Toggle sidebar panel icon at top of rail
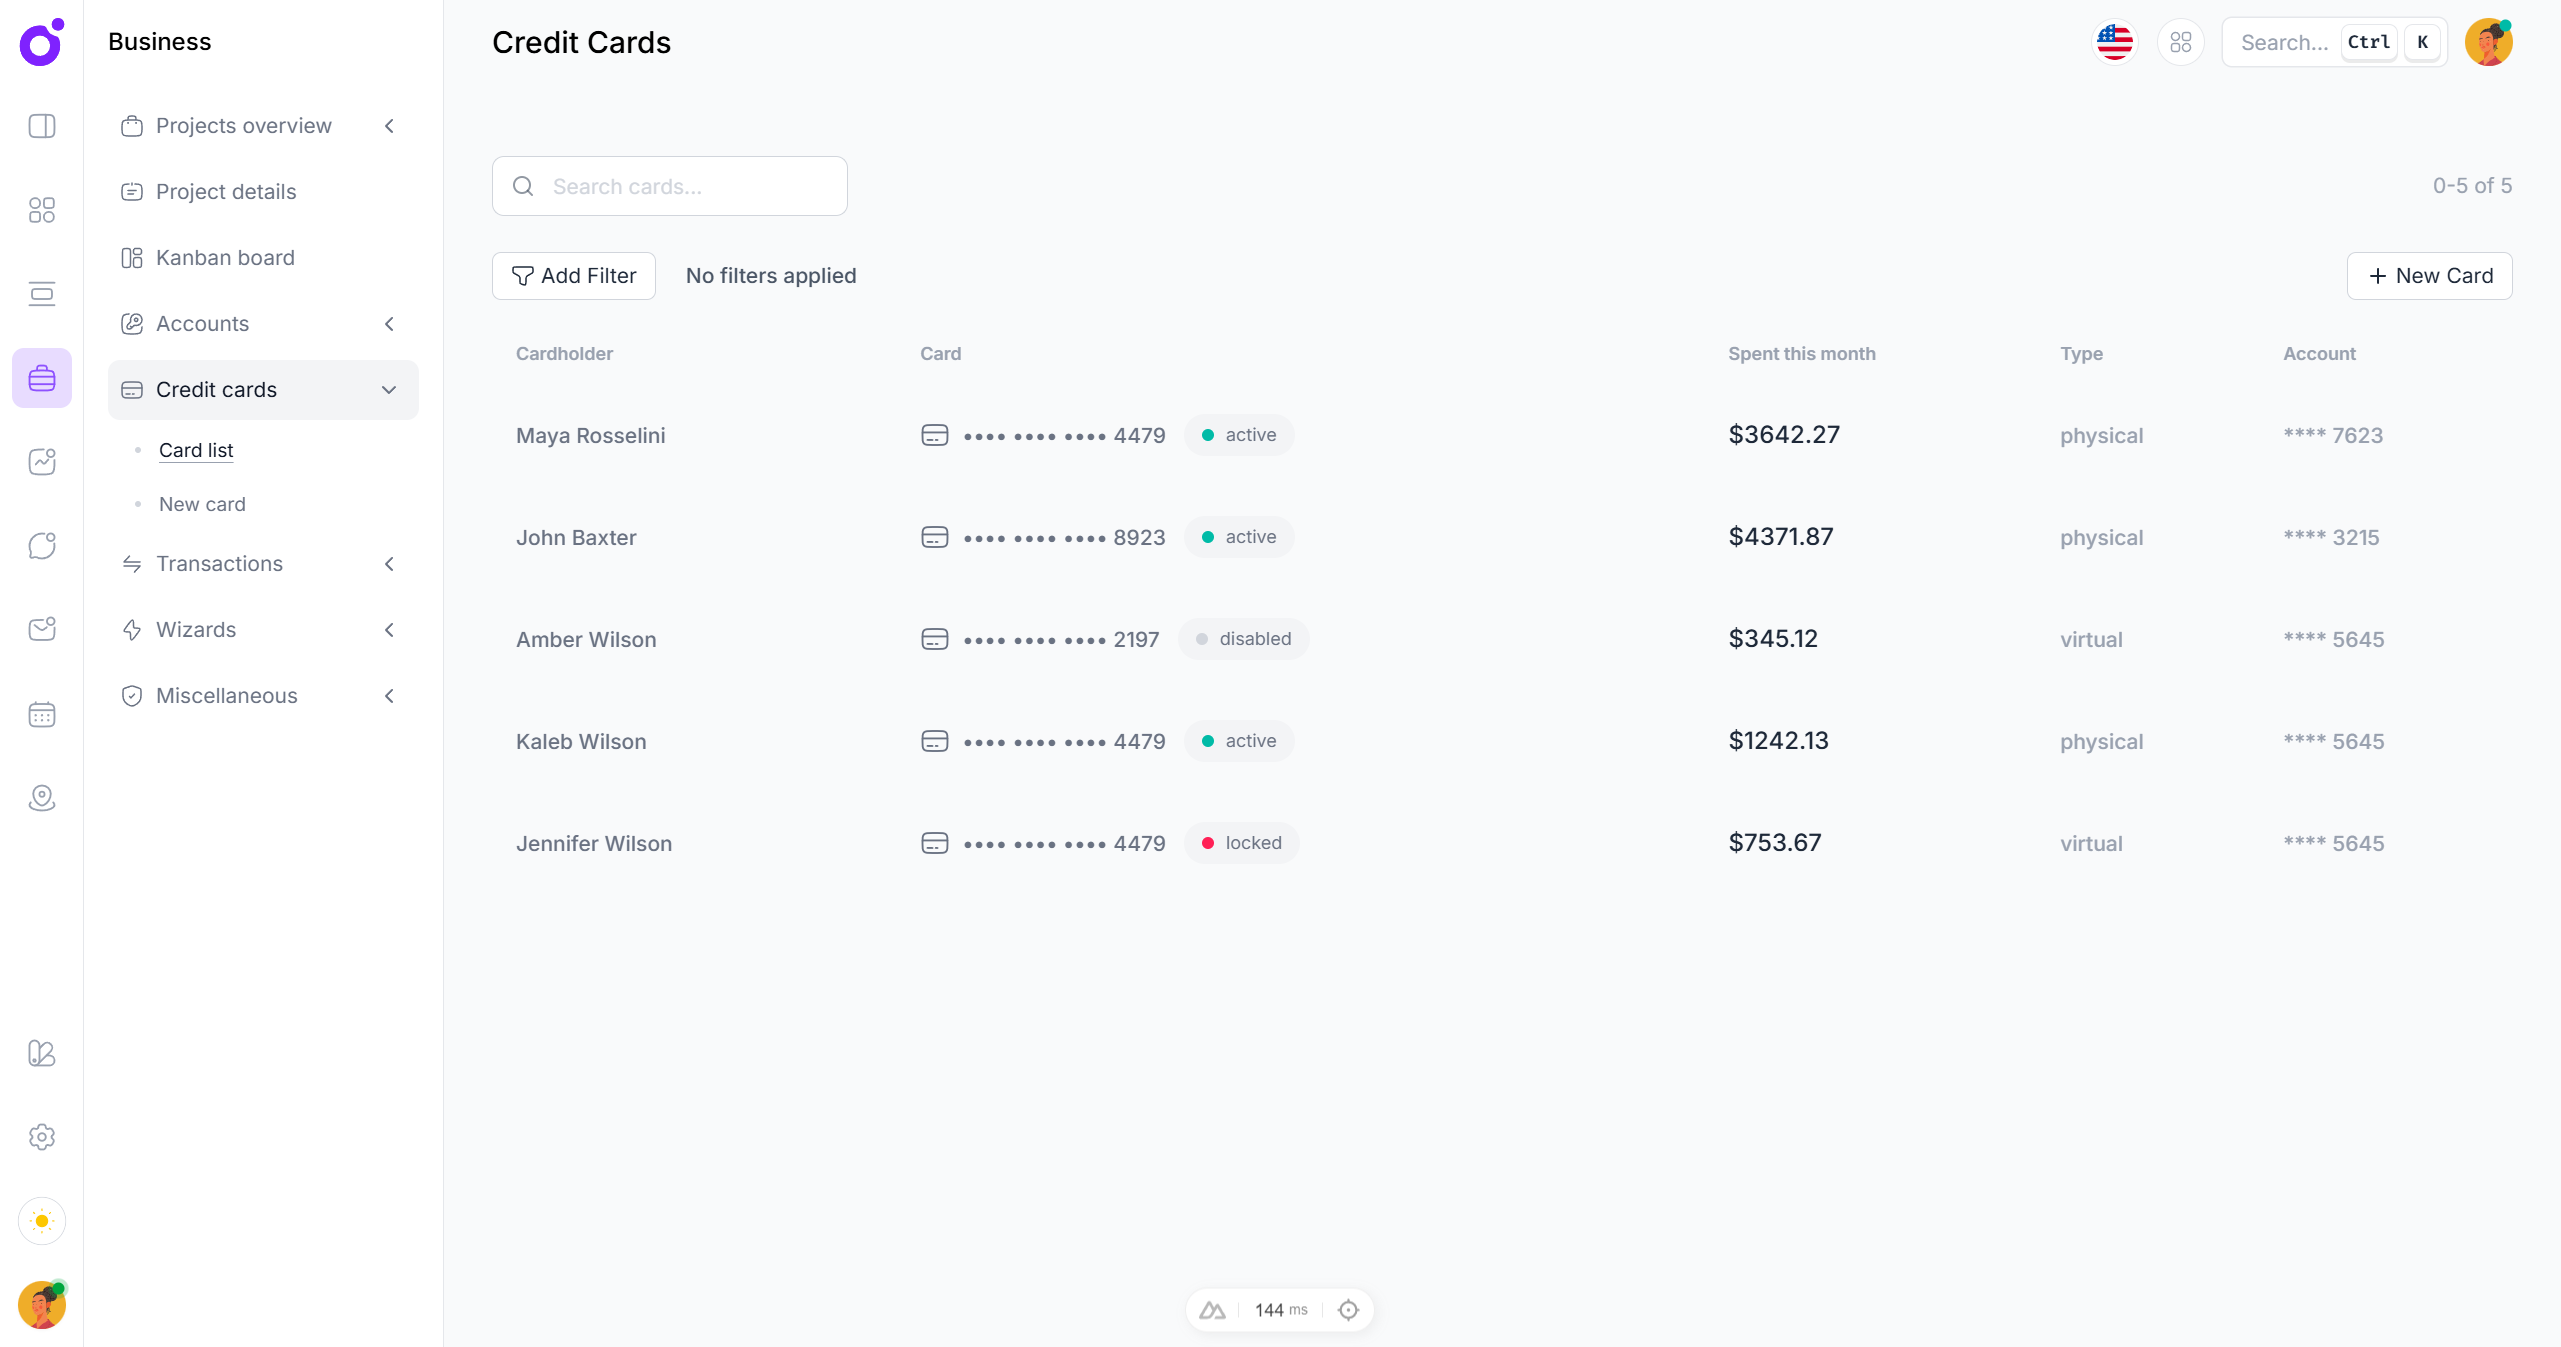2561x1347 pixels. click(42, 126)
